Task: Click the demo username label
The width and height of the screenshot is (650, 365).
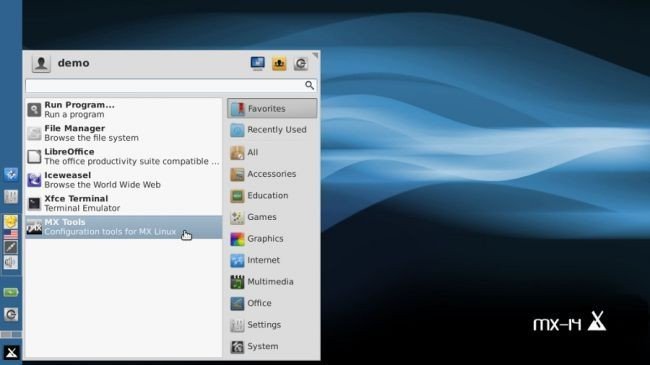Action: pos(73,63)
